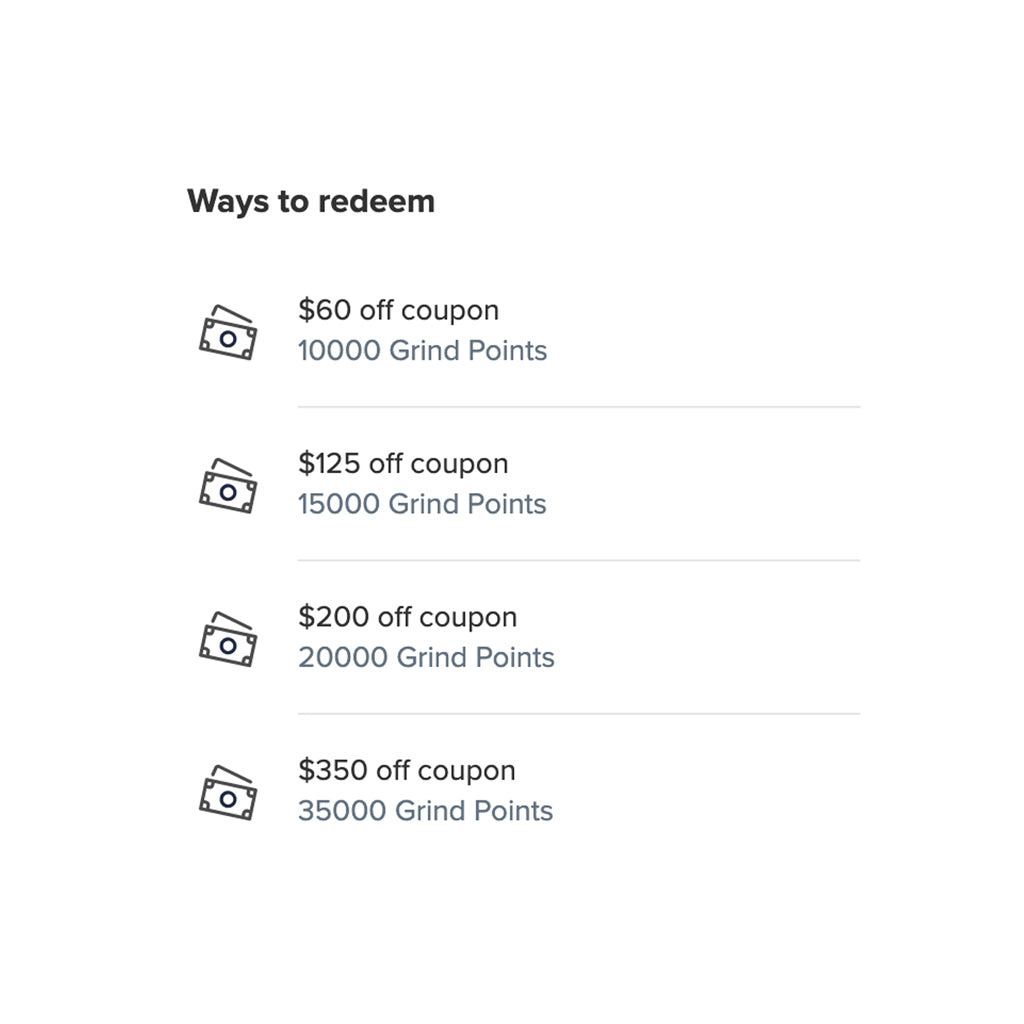Click the cash icon beside $125 off coupon
Image resolution: width=1024 pixels, height=1024 pixels.
[x=228, y=486]
